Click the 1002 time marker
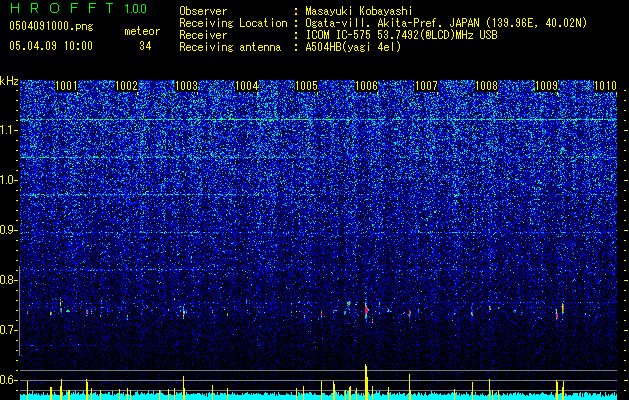Image resolution: width=629 pixels, height=400 pixels. tap(126, 86)
